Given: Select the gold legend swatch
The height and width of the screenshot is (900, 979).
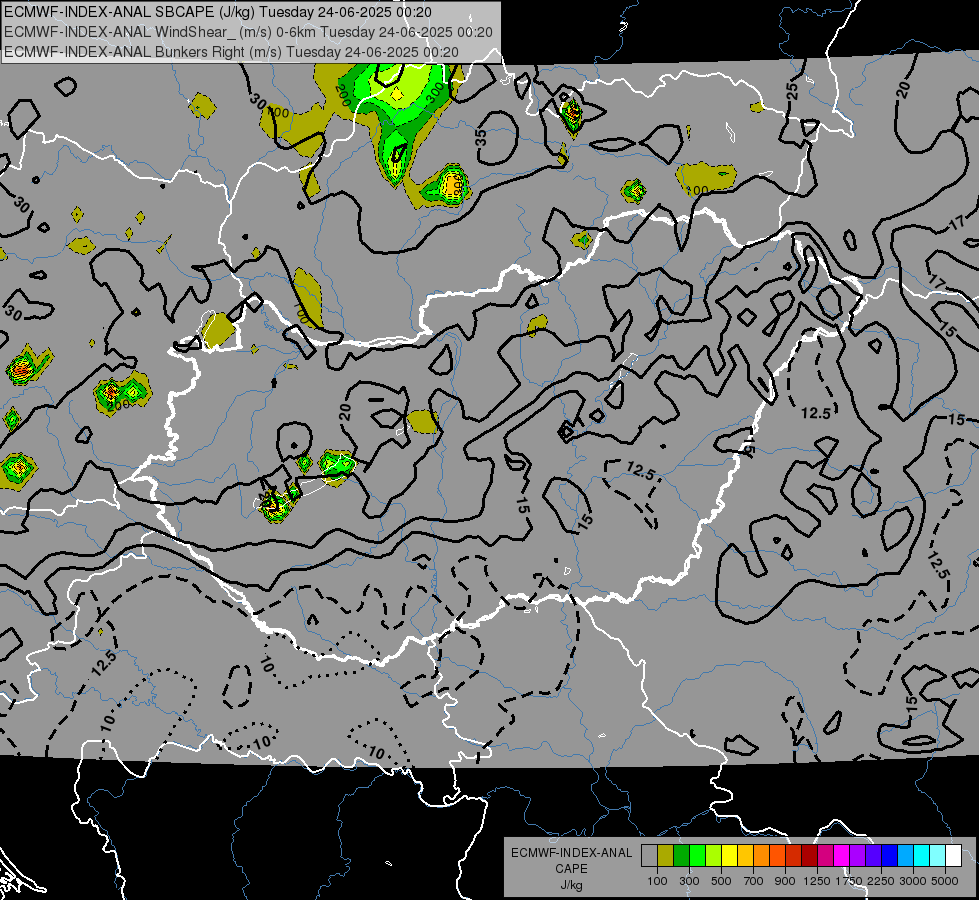Looking at the screenshot, I should pos(745,856).
